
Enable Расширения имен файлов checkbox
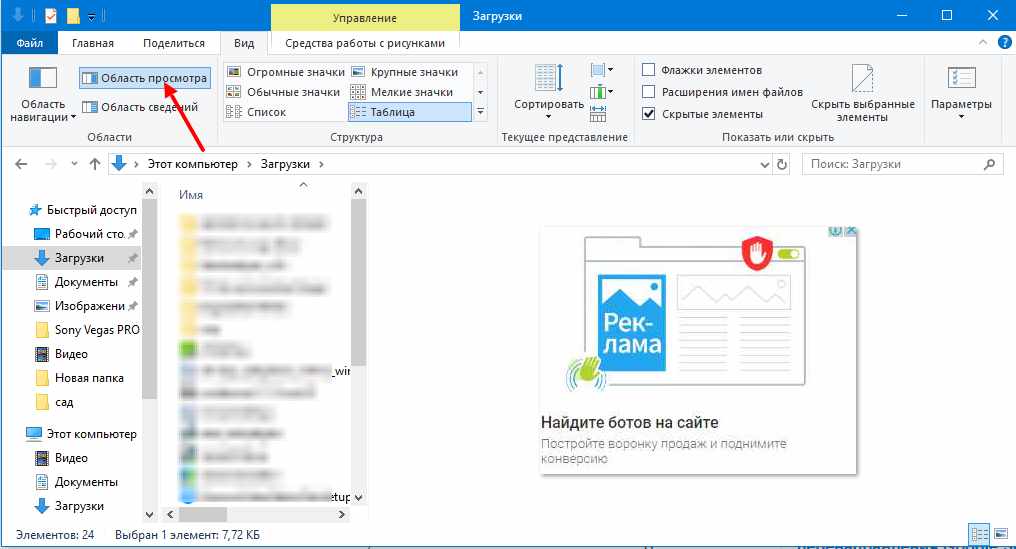coord(648,92)
